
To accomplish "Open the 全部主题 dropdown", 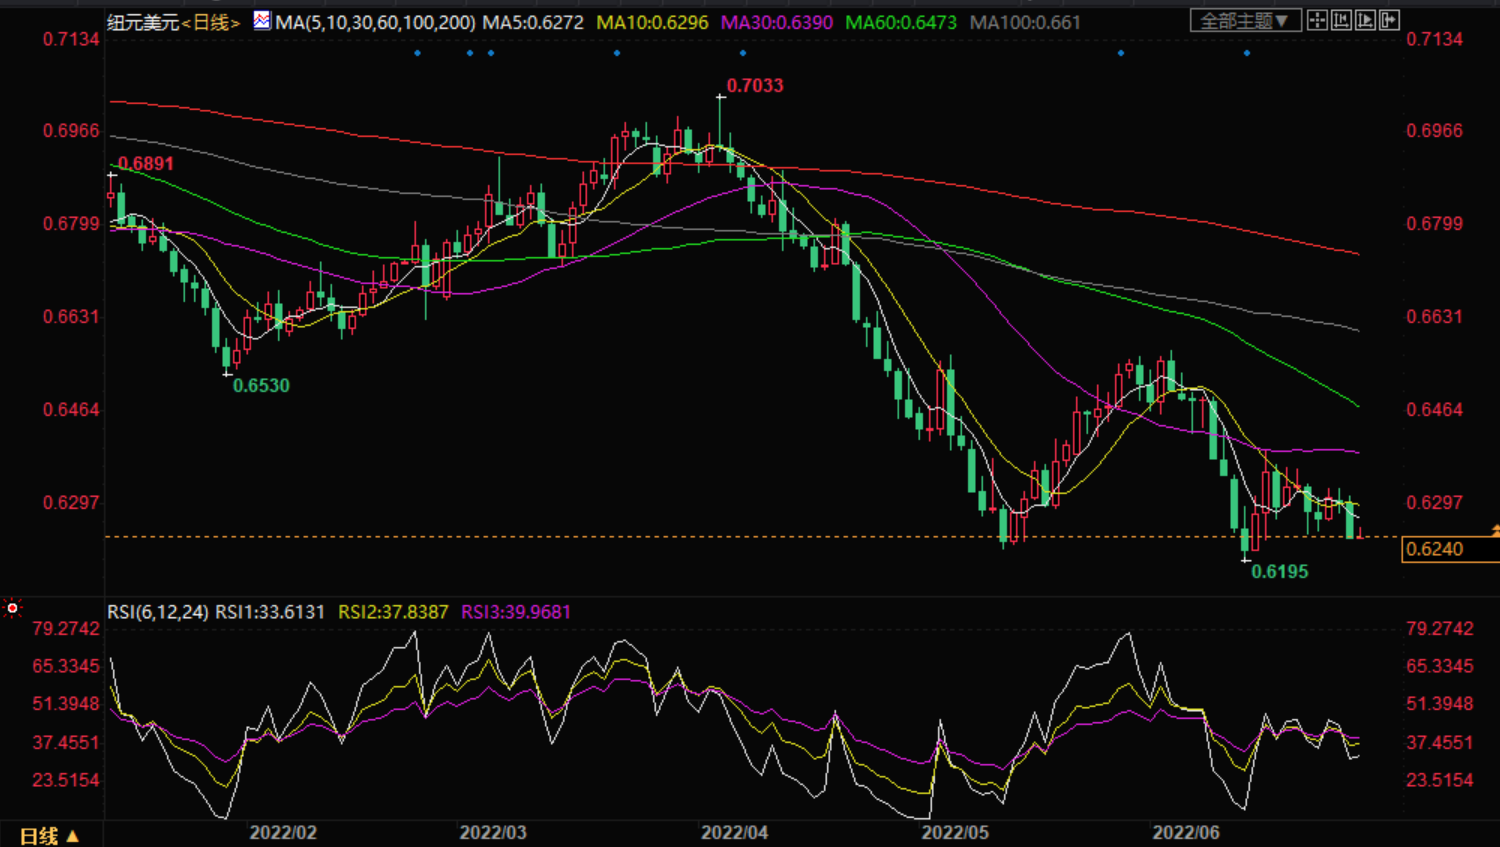I will click(x=1245, y=21).
